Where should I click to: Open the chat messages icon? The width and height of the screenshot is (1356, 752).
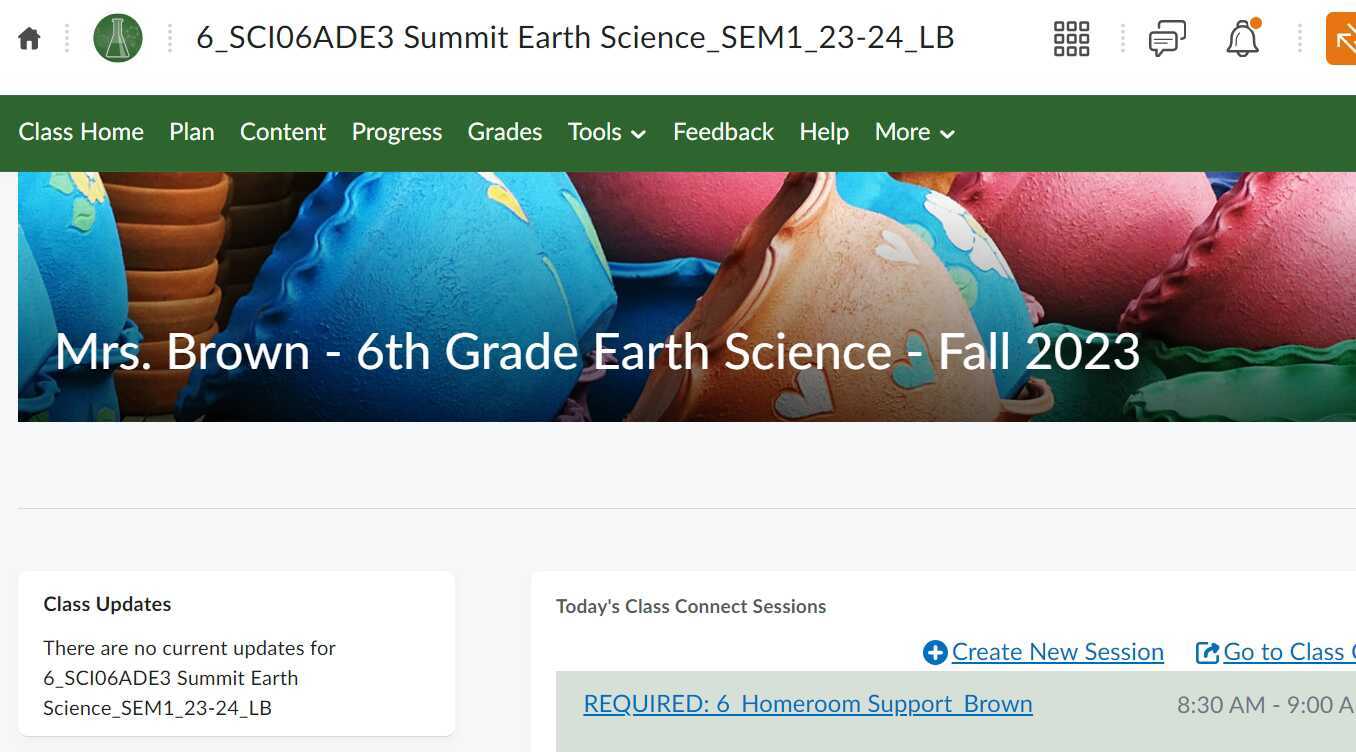[x=1166, y=38]
